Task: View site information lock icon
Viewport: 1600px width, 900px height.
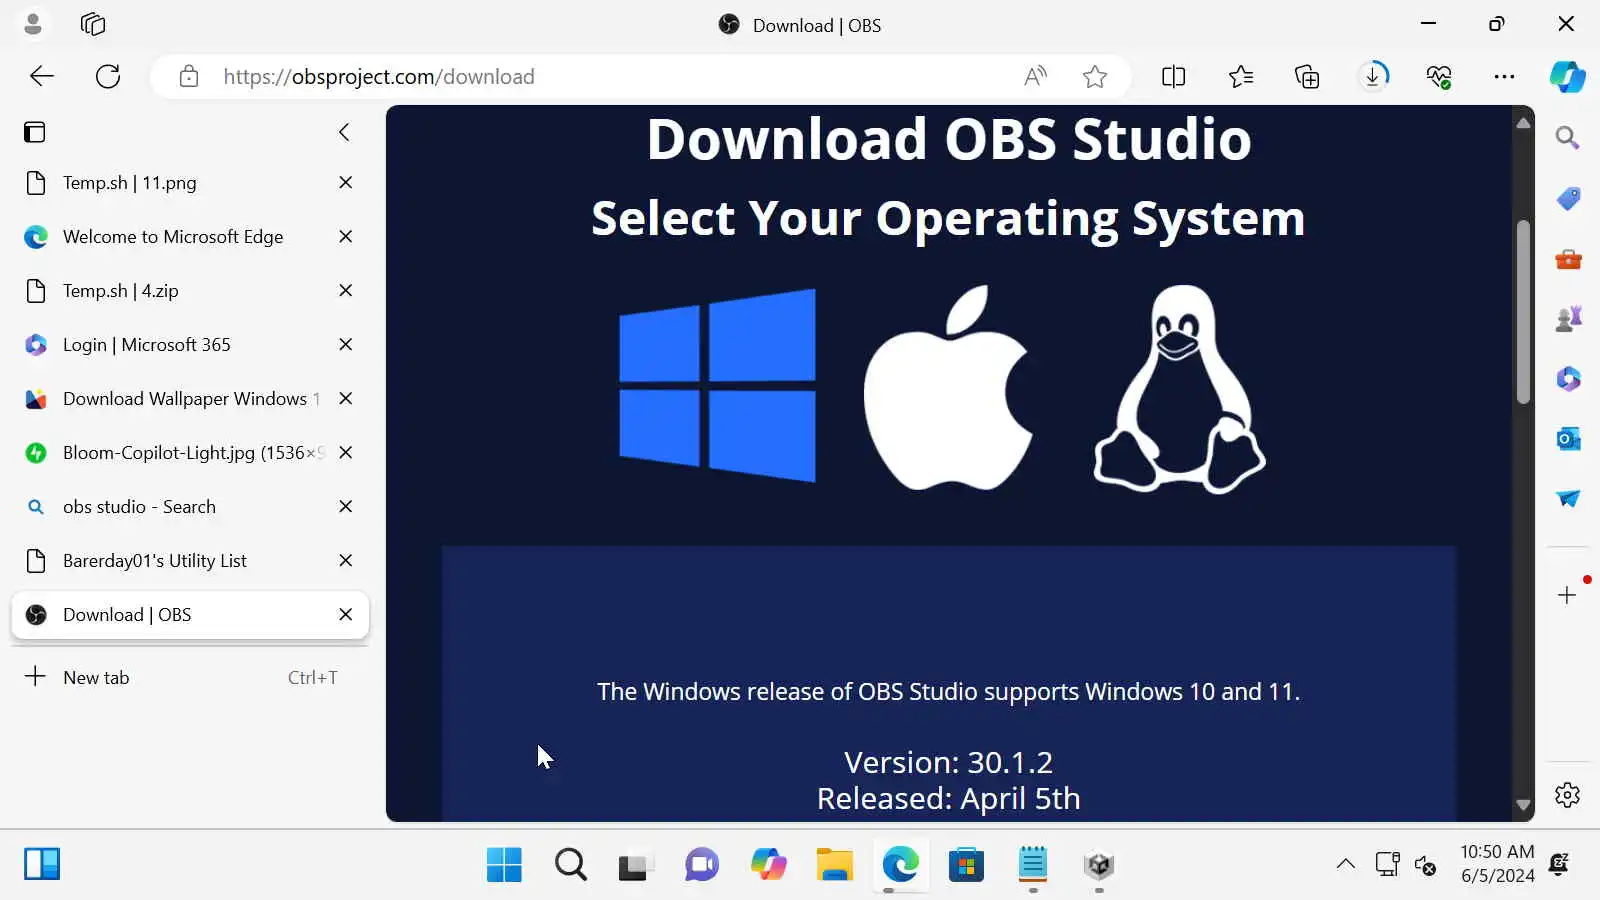Action: (189, 76)
